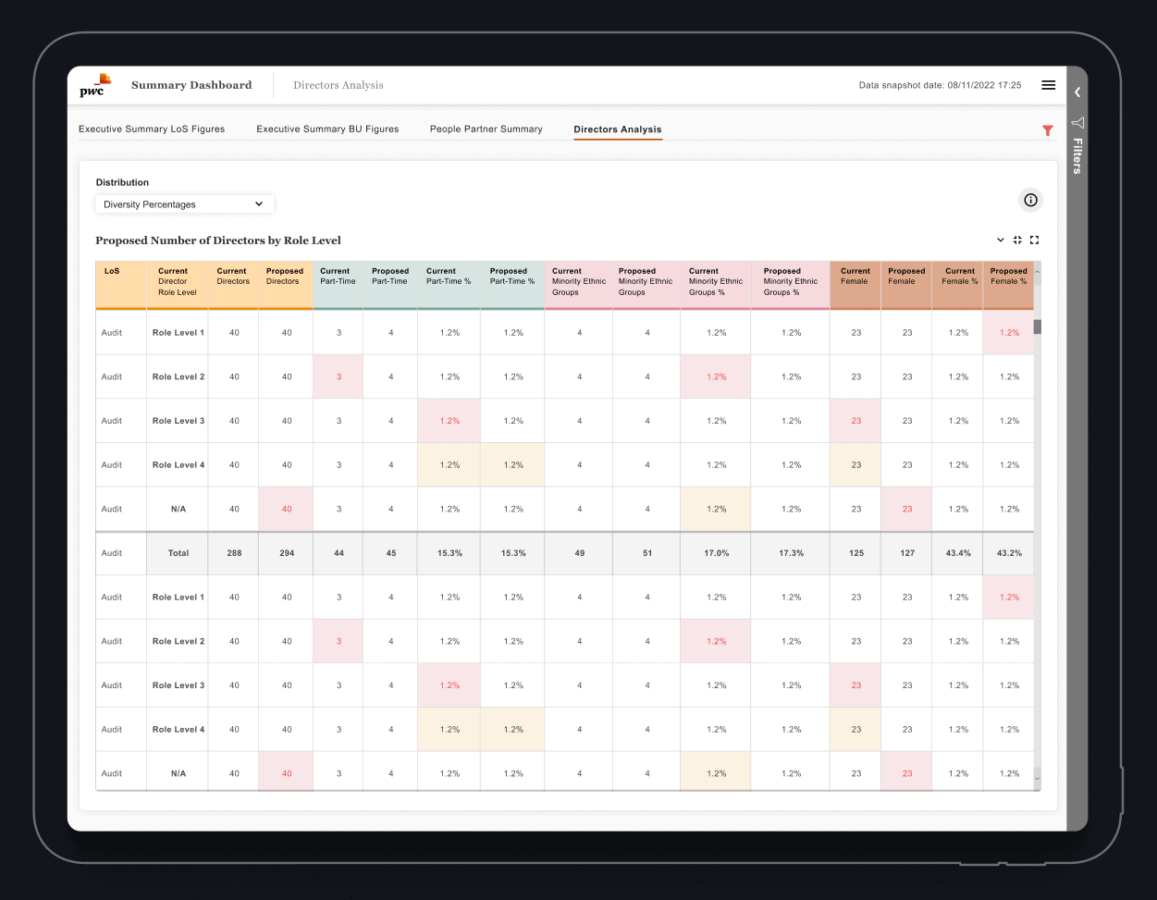
Task: Click the Summary Dashboard title
Action: coord(191,85)
